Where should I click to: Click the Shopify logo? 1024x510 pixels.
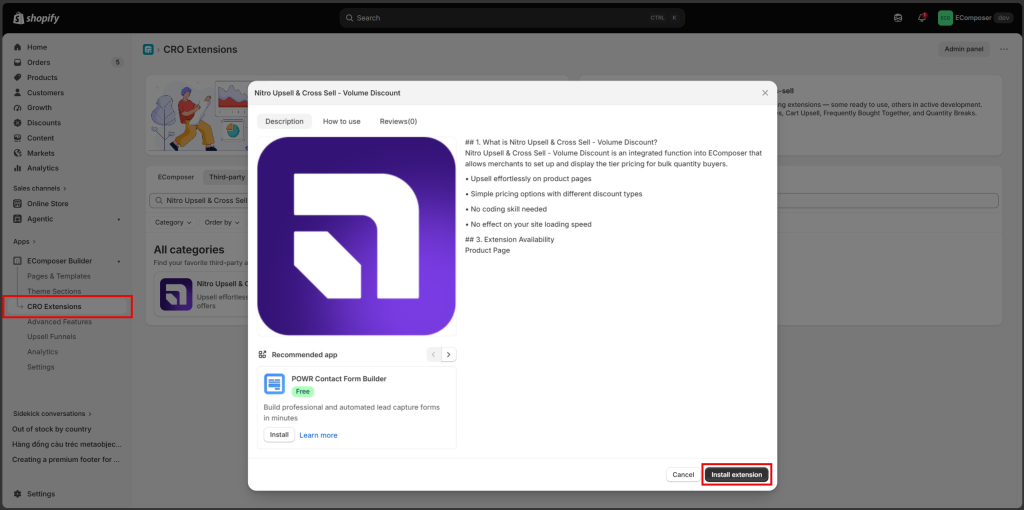pos(37,18)
